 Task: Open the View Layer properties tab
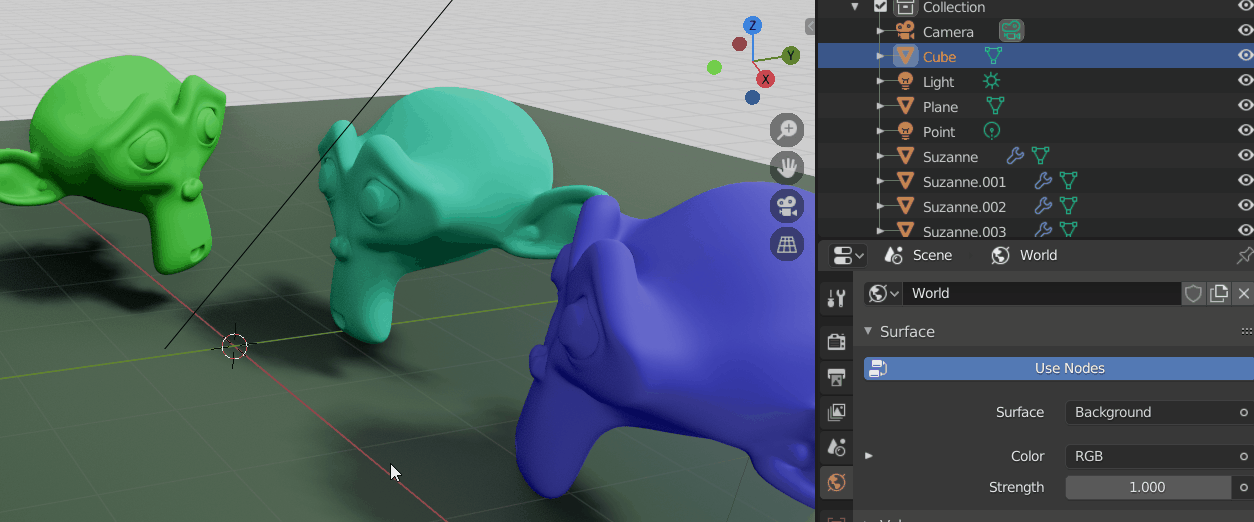point(836,412)
